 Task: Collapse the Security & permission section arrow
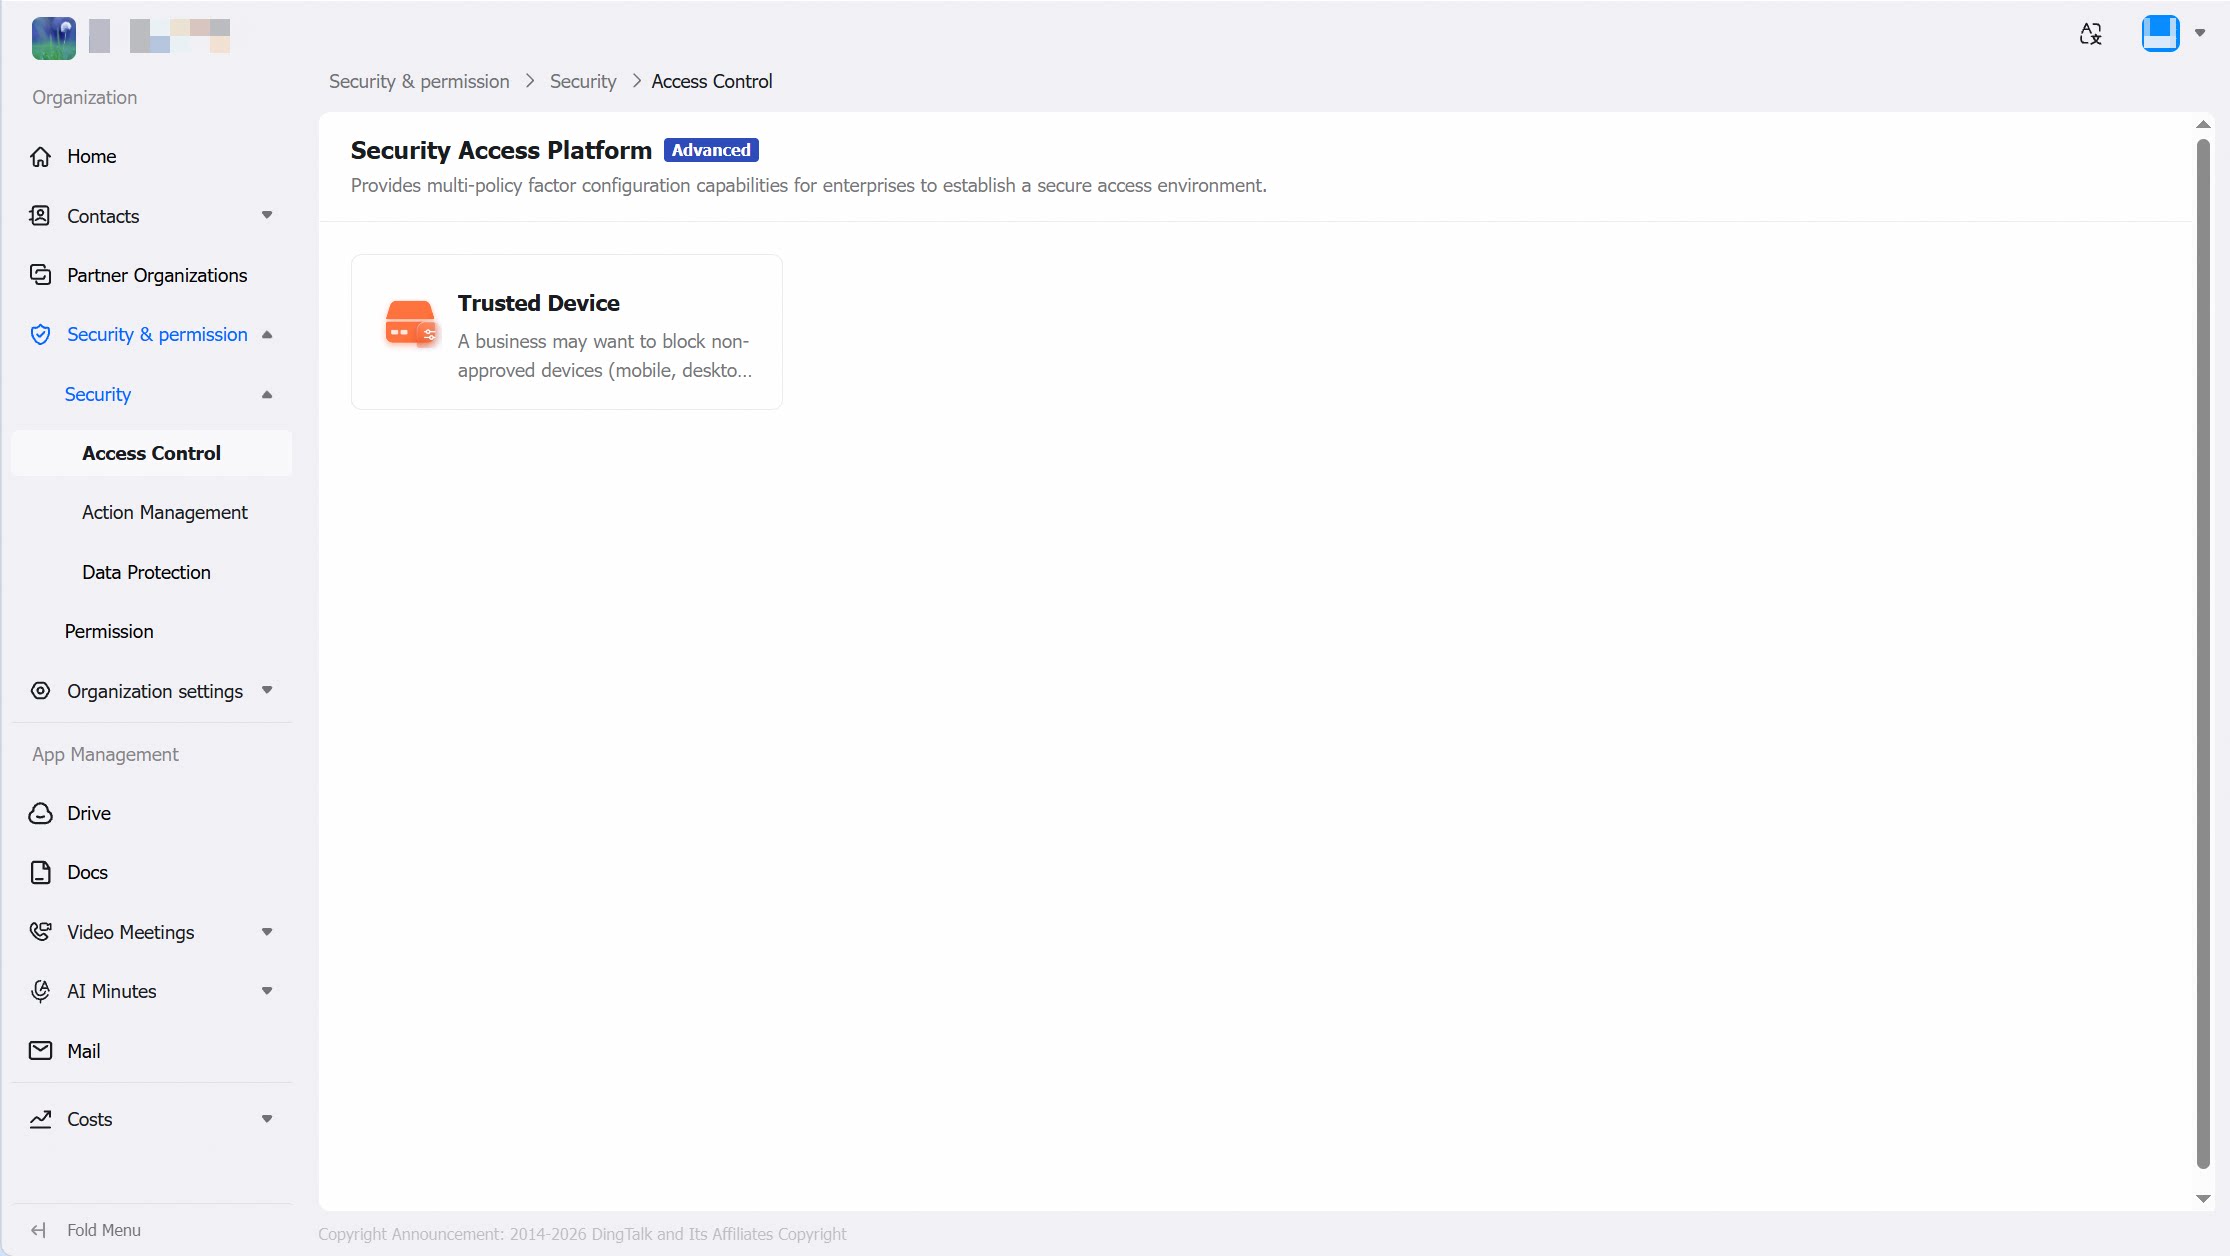[x=267, y=334]
